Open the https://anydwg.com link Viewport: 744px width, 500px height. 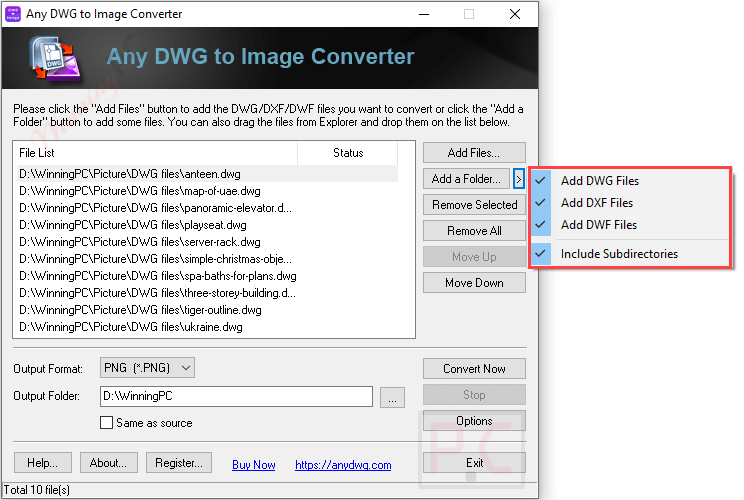pos(343,465)
